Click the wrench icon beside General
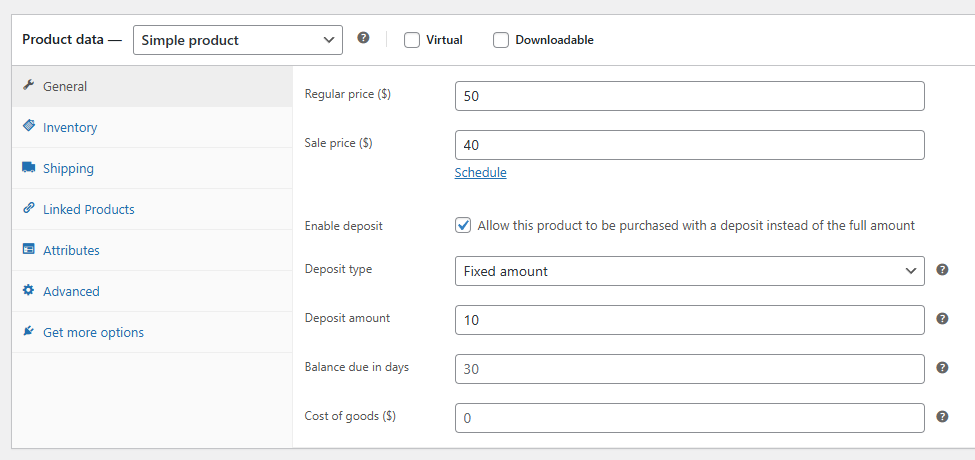Screen dimensions: 975x460 pos(28,85)
